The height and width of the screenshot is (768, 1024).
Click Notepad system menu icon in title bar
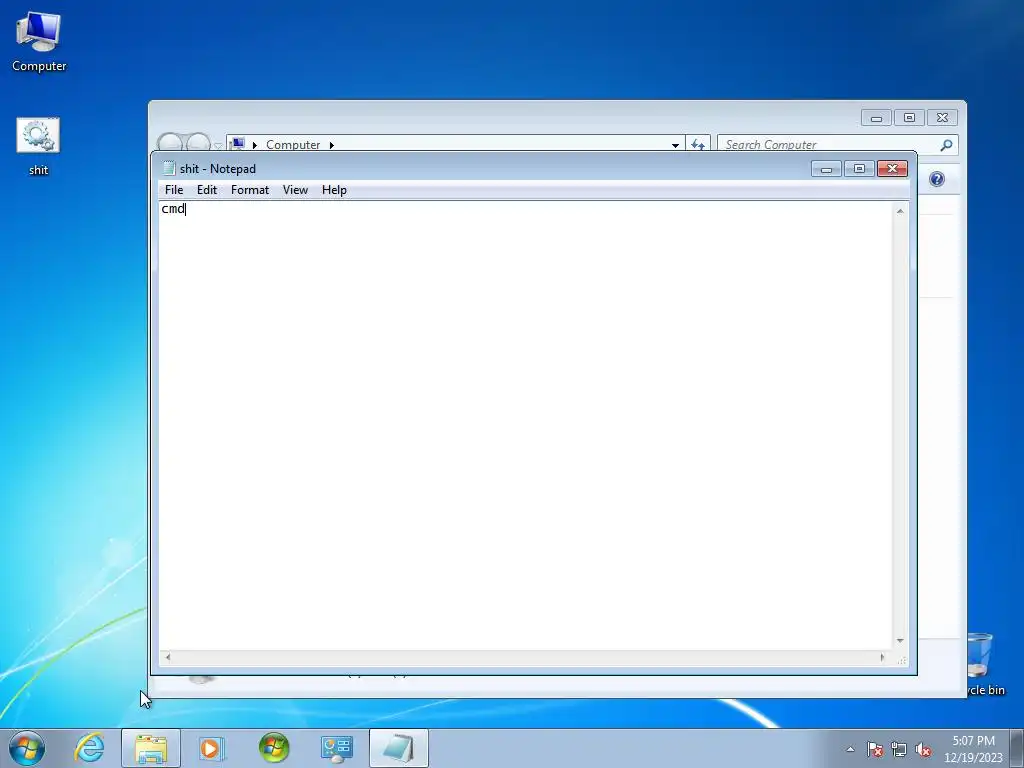tap(169, 168)
